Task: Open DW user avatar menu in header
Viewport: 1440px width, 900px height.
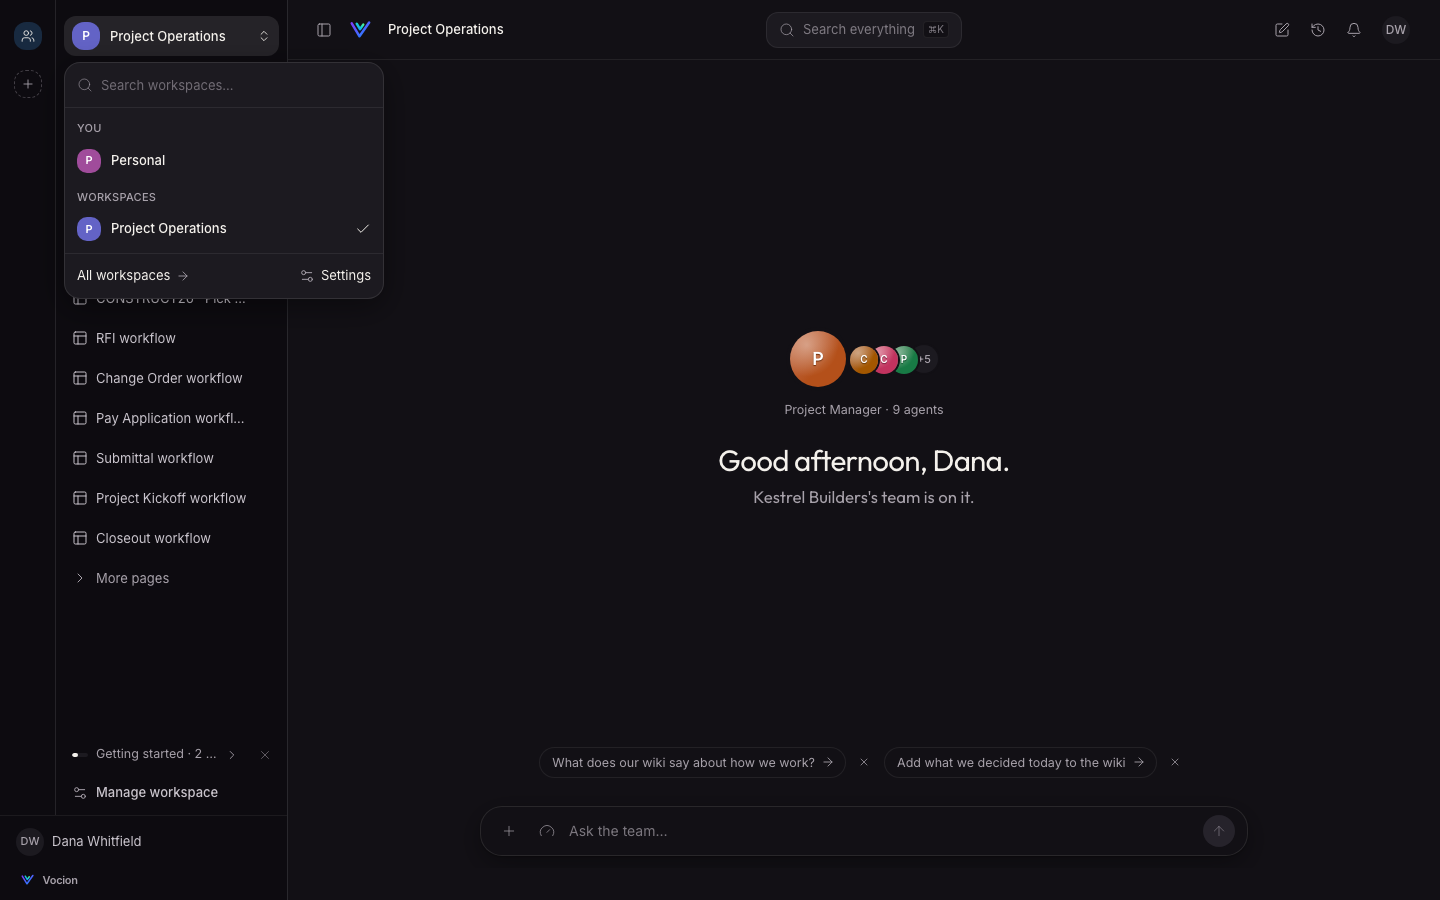Action: (1396, 30)
